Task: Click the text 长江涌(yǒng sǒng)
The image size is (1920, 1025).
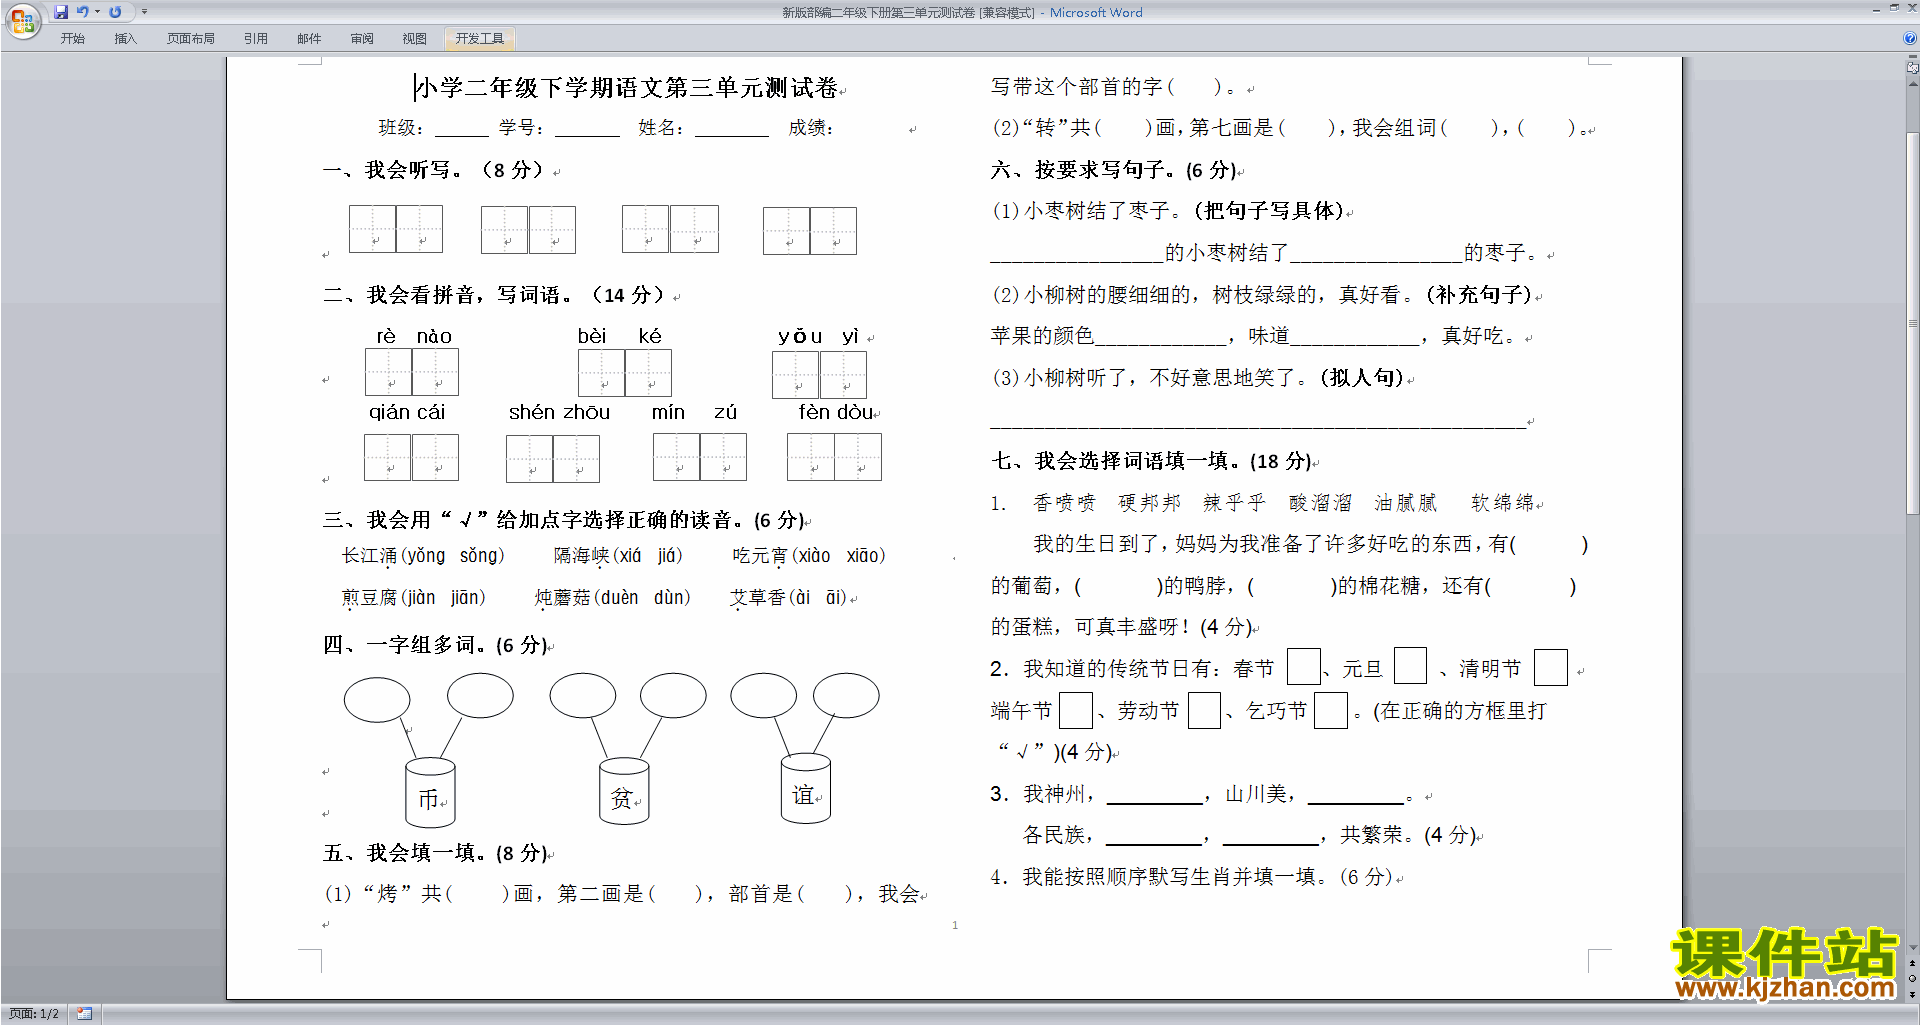Action: pyautogui.click(x=423, y=556)
